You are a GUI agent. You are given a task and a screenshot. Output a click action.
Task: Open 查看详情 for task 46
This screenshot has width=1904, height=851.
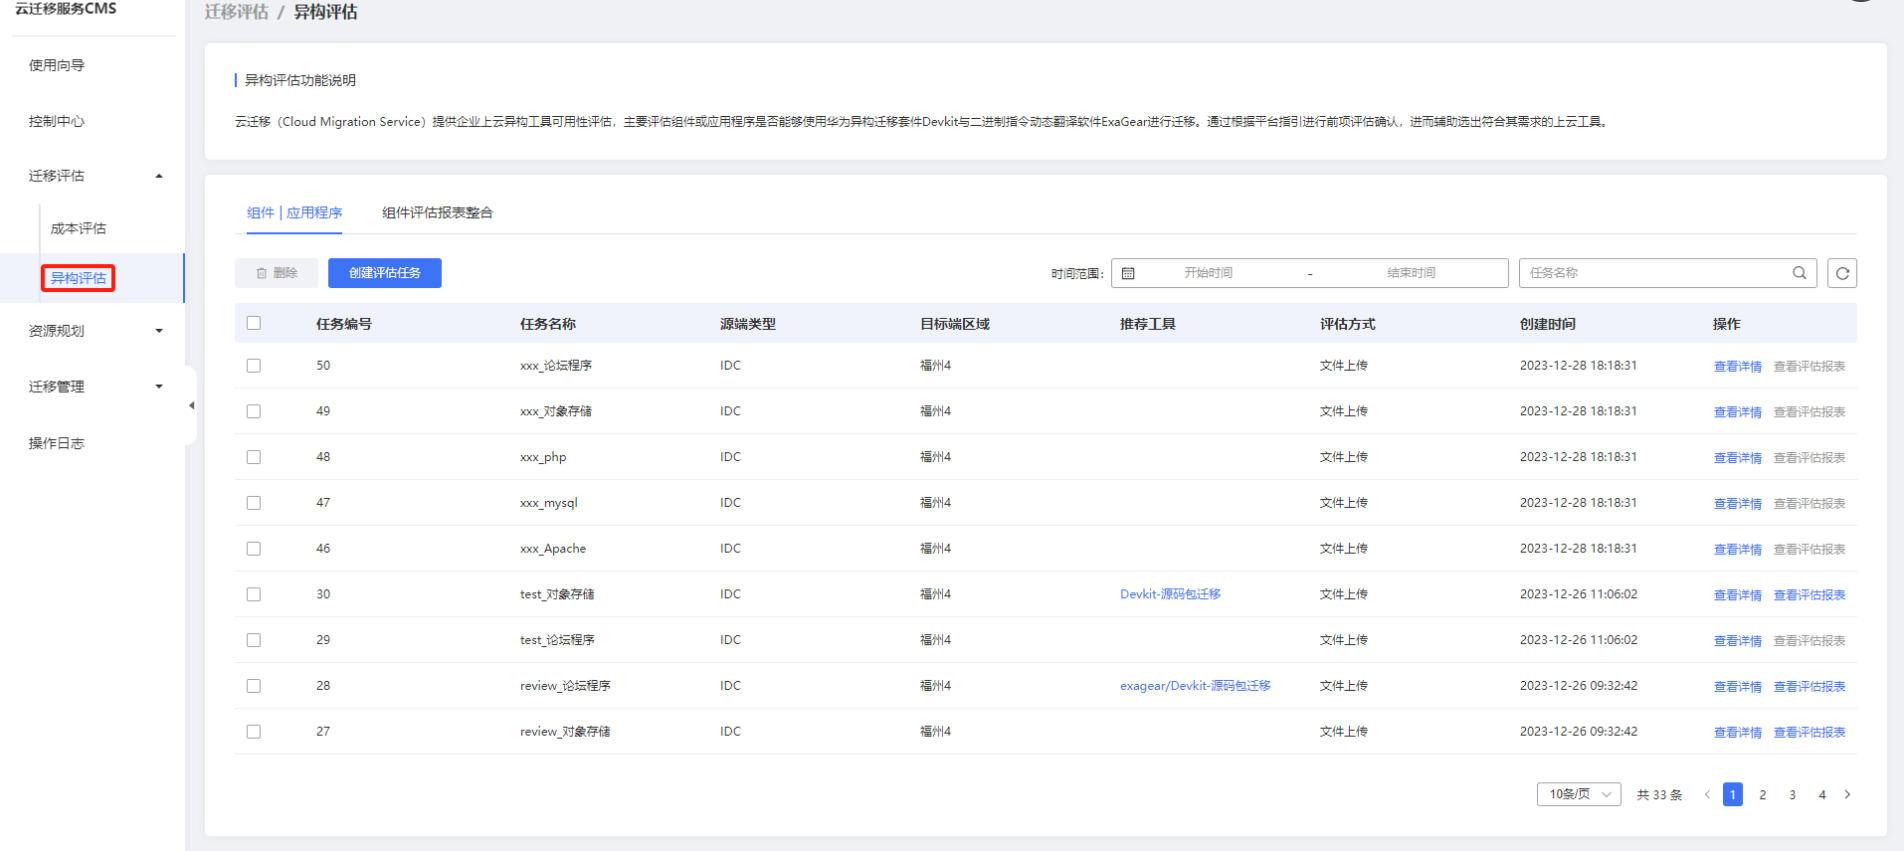tap(1738, 549)
